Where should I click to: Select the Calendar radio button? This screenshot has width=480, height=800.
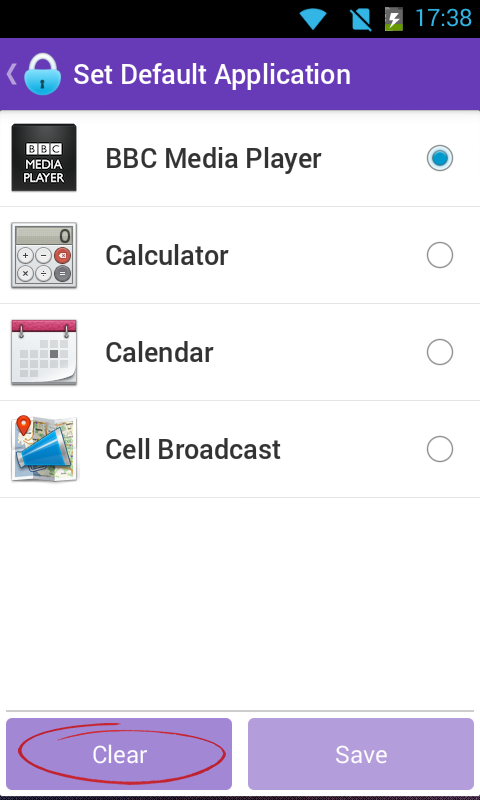coord(440,352)
